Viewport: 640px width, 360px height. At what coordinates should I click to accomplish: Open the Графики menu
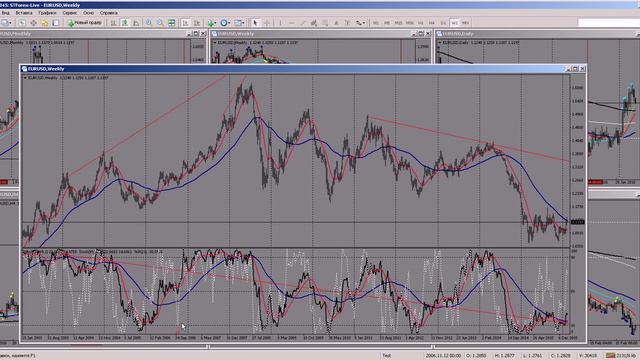pos(47,13)
